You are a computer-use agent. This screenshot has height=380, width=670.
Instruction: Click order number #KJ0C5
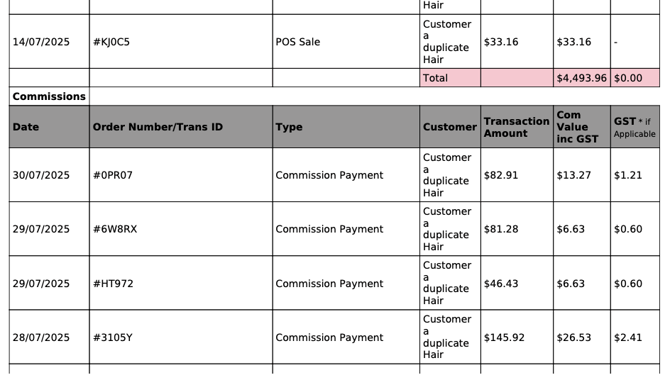coord(111,42)
